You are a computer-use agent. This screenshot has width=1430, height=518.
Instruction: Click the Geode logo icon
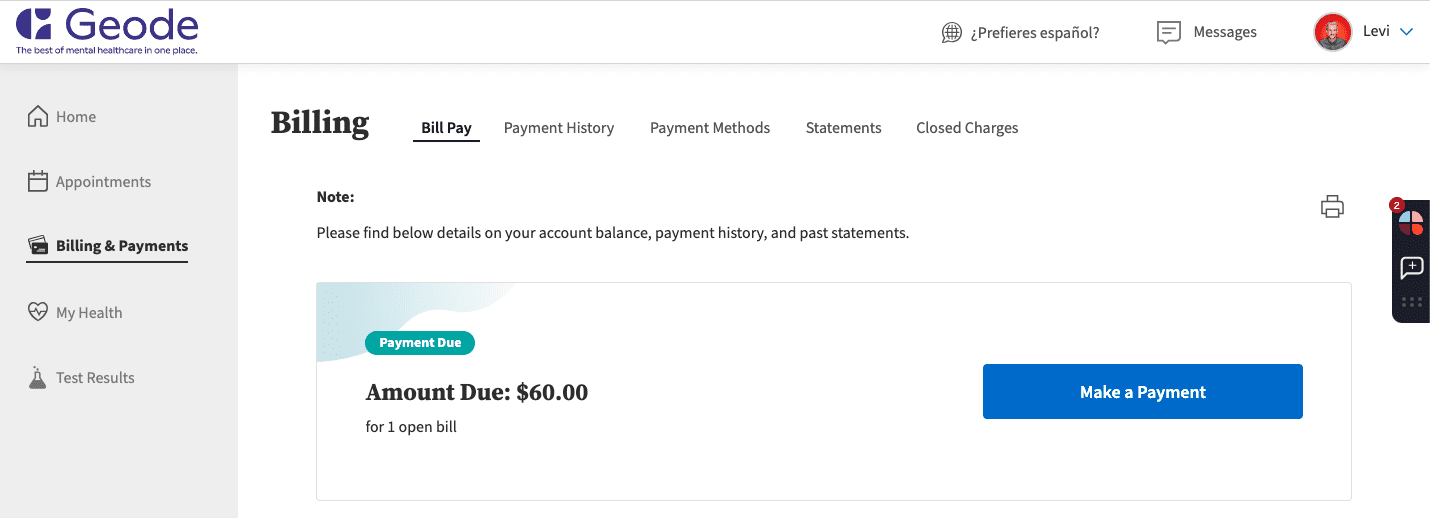(x=34, y=24)
